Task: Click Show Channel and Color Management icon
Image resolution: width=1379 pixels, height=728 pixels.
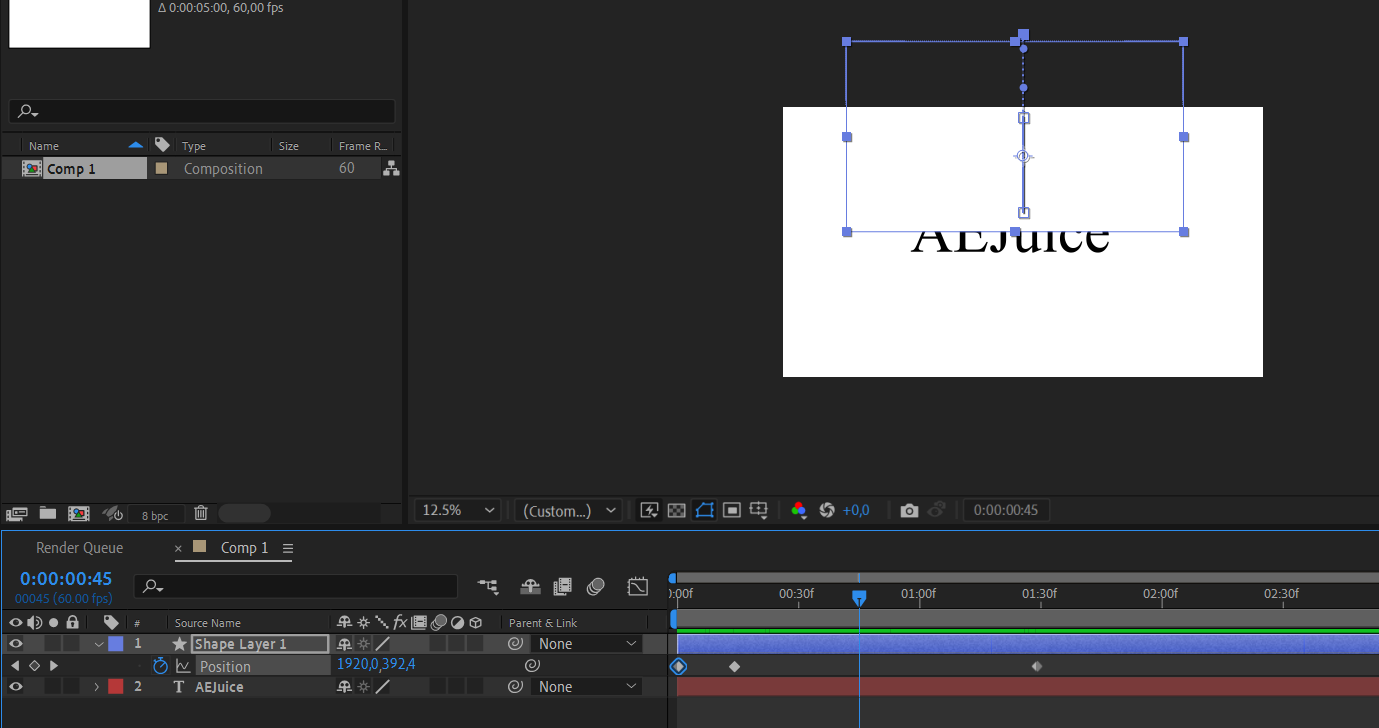Action: 798,511
